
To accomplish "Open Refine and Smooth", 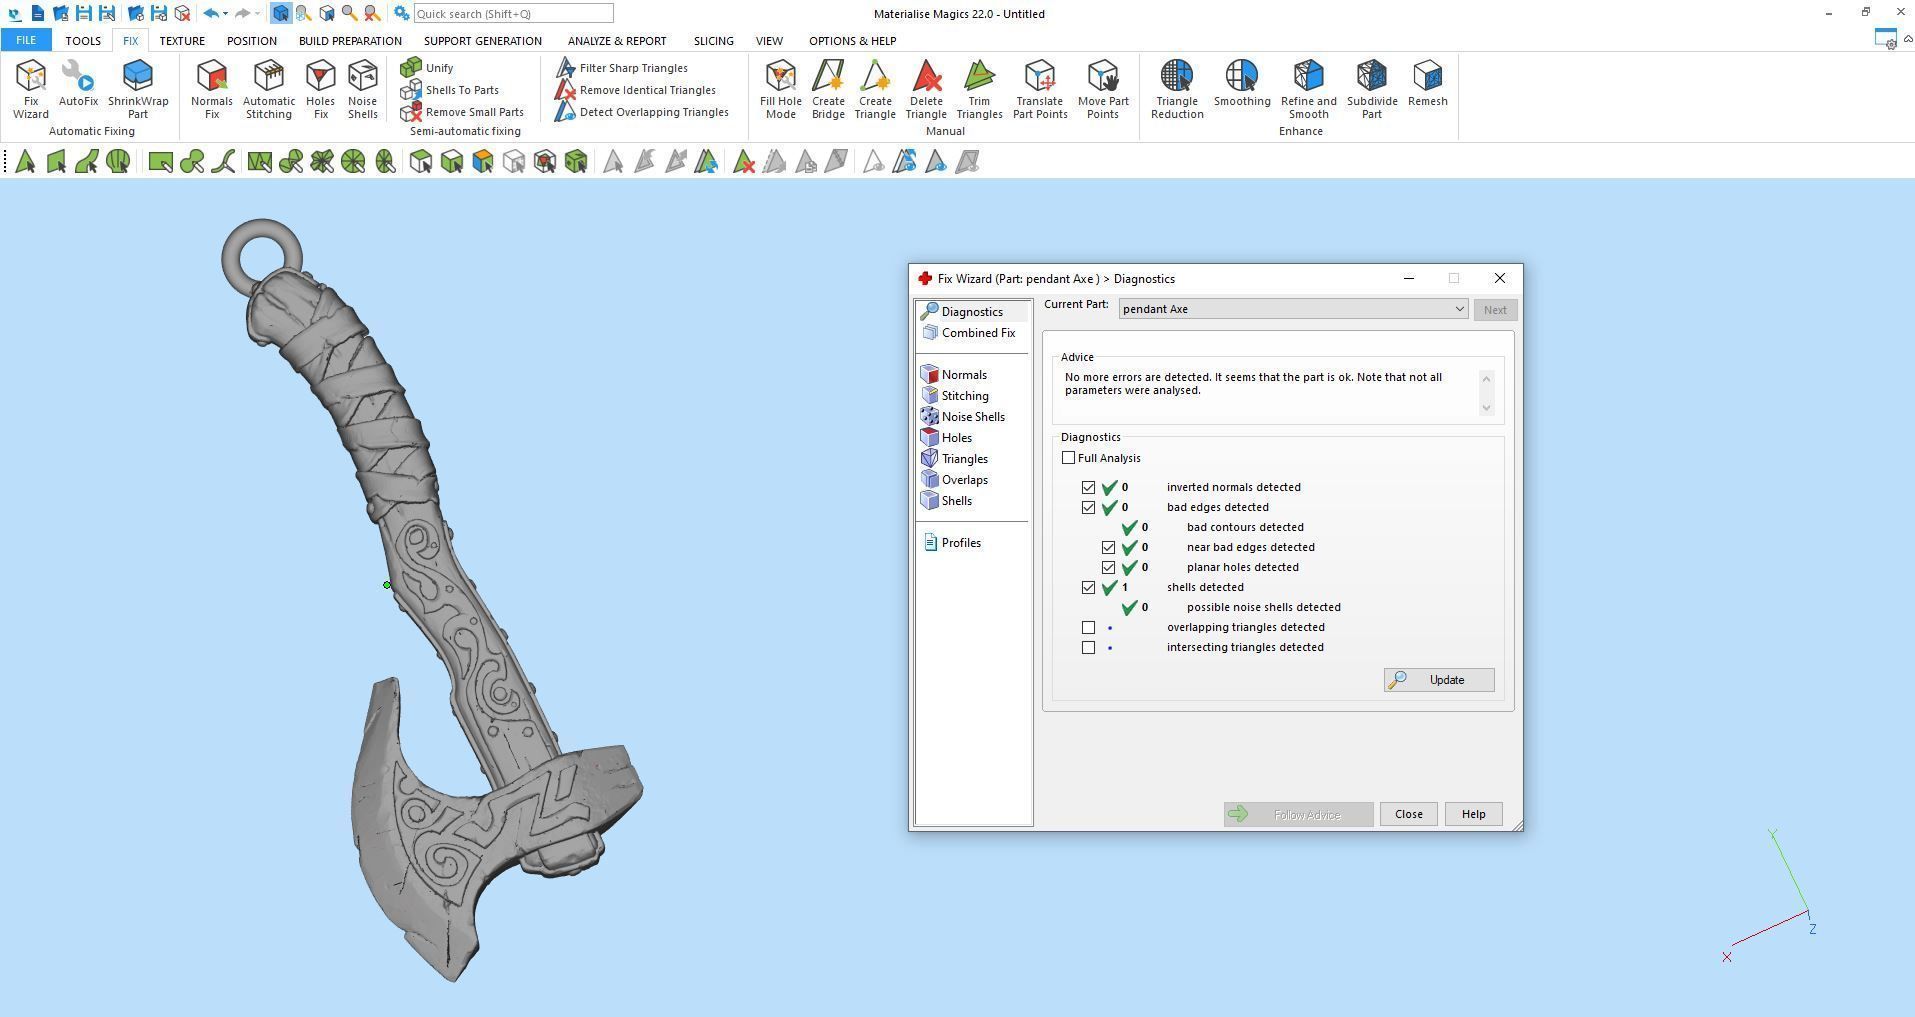I will coord(1309,89).
